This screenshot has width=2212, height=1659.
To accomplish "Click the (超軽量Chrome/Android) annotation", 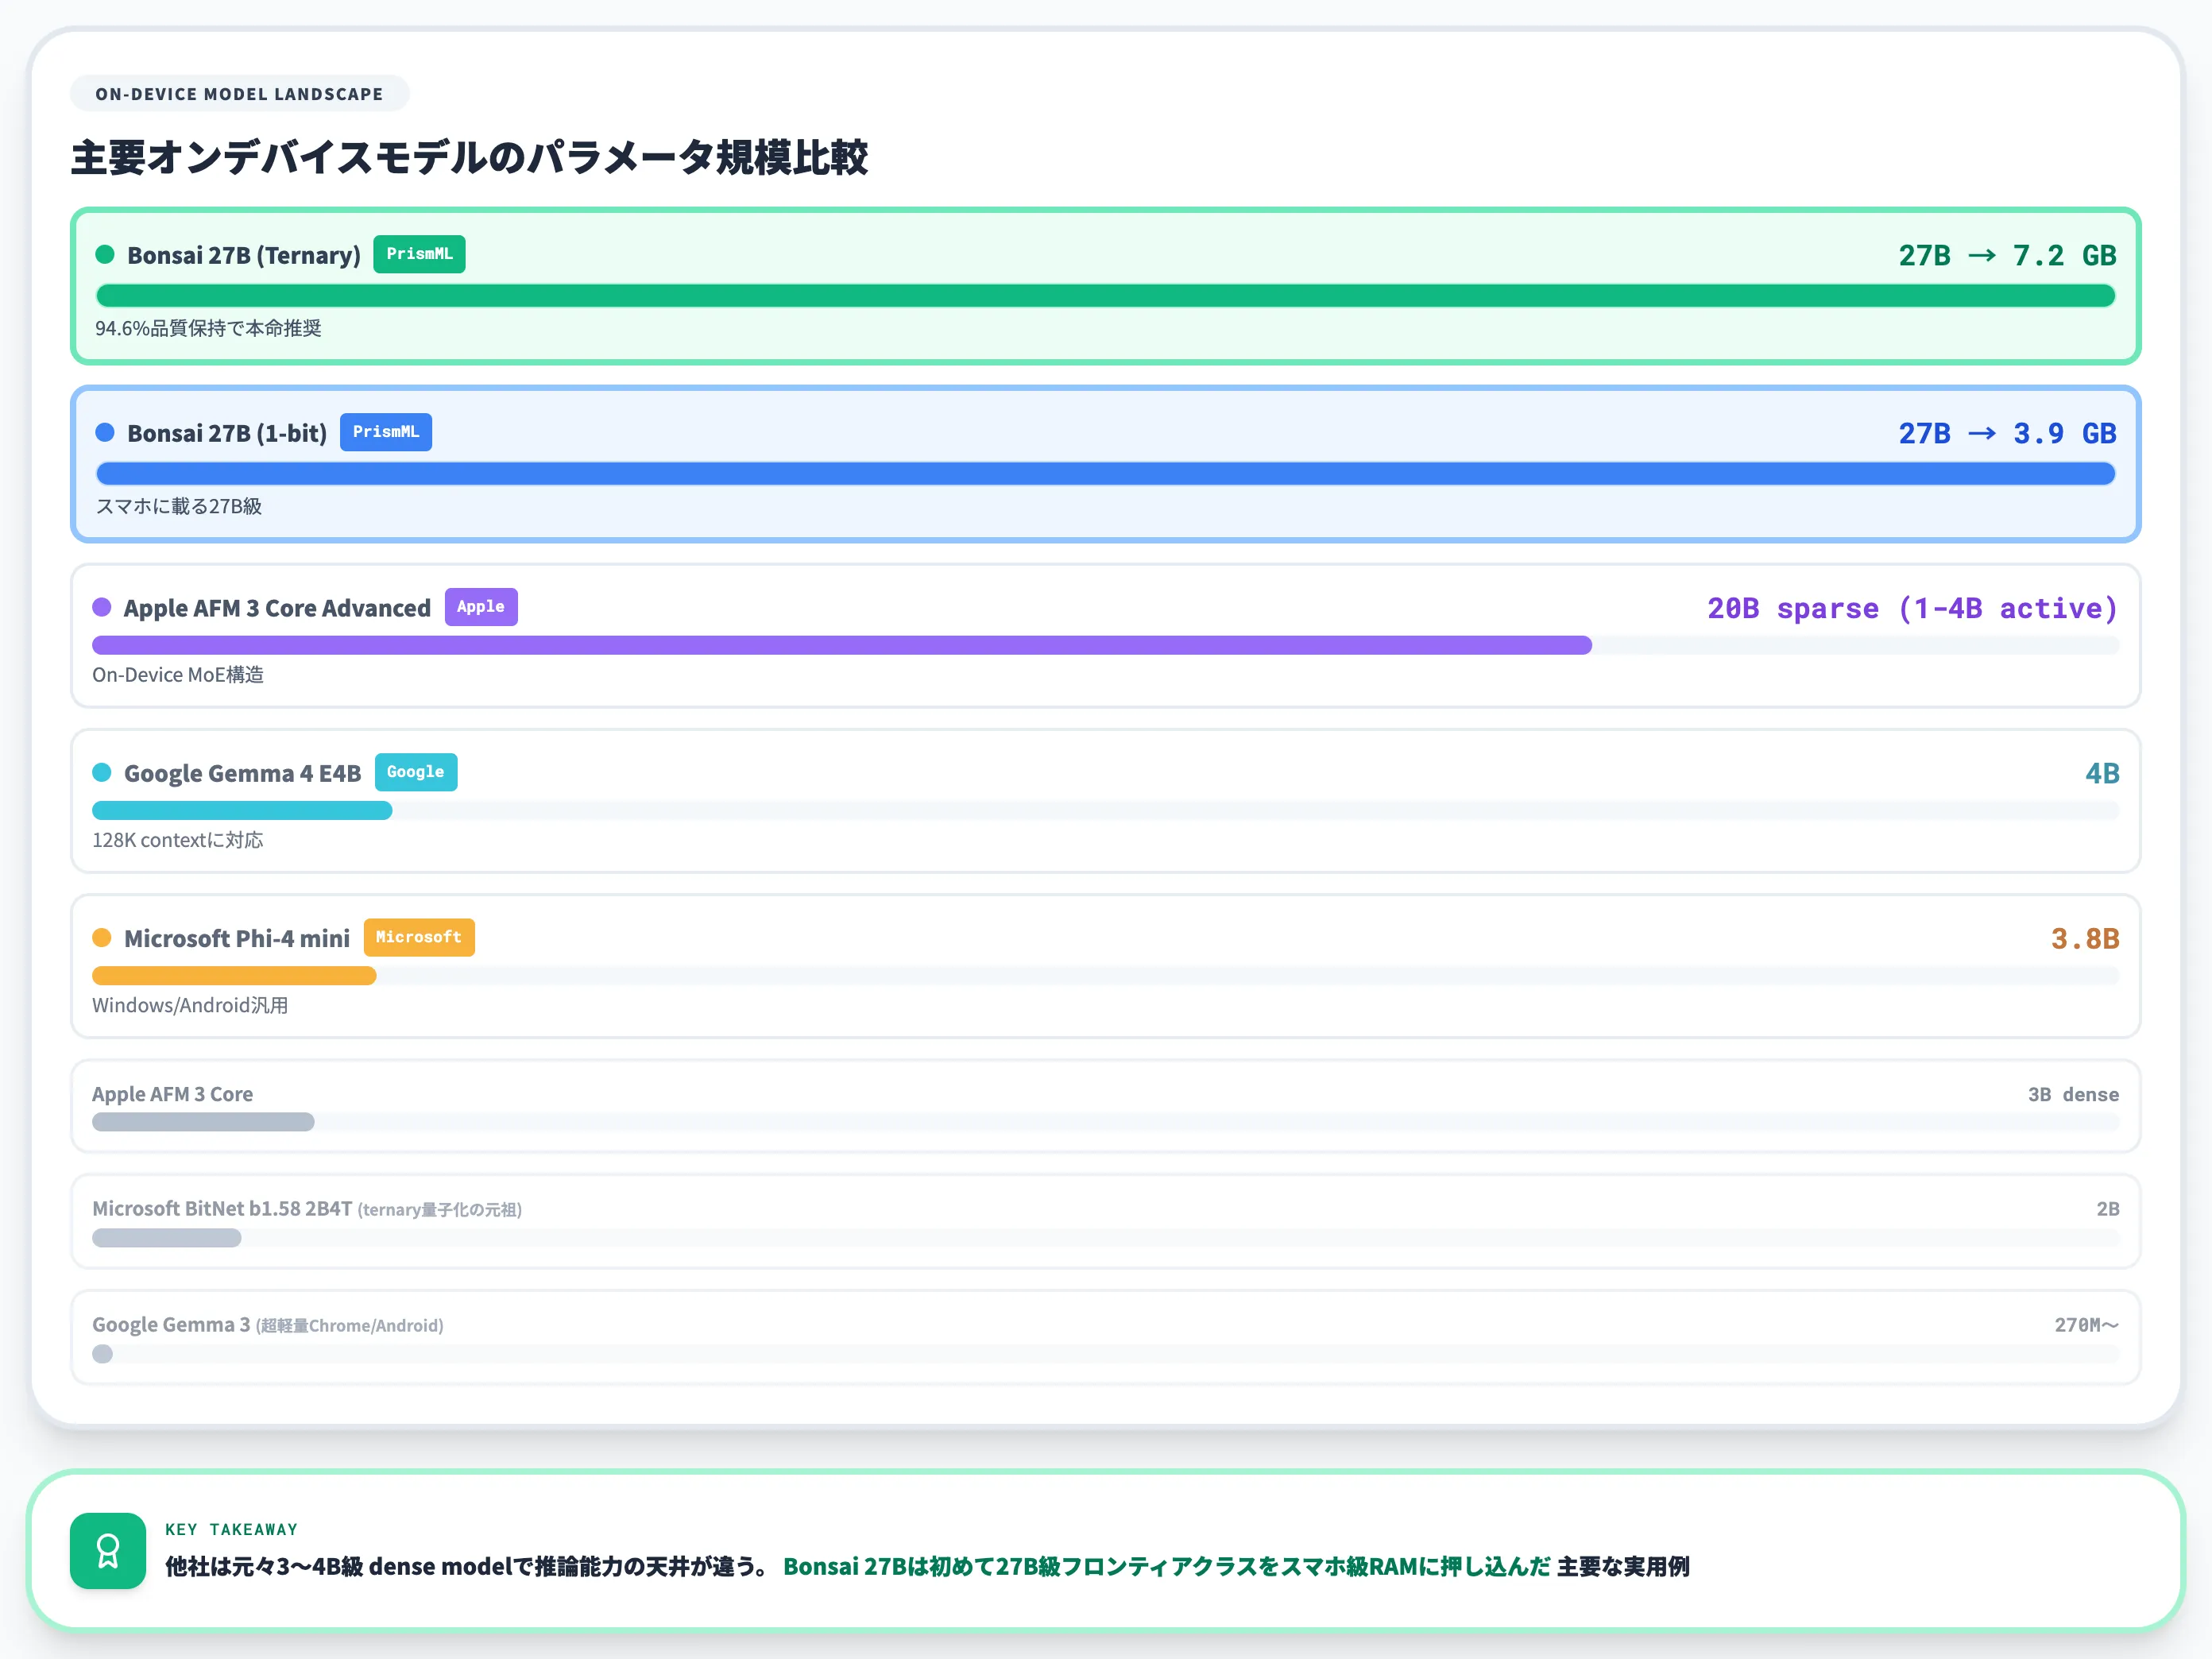I will [350, 1326].
